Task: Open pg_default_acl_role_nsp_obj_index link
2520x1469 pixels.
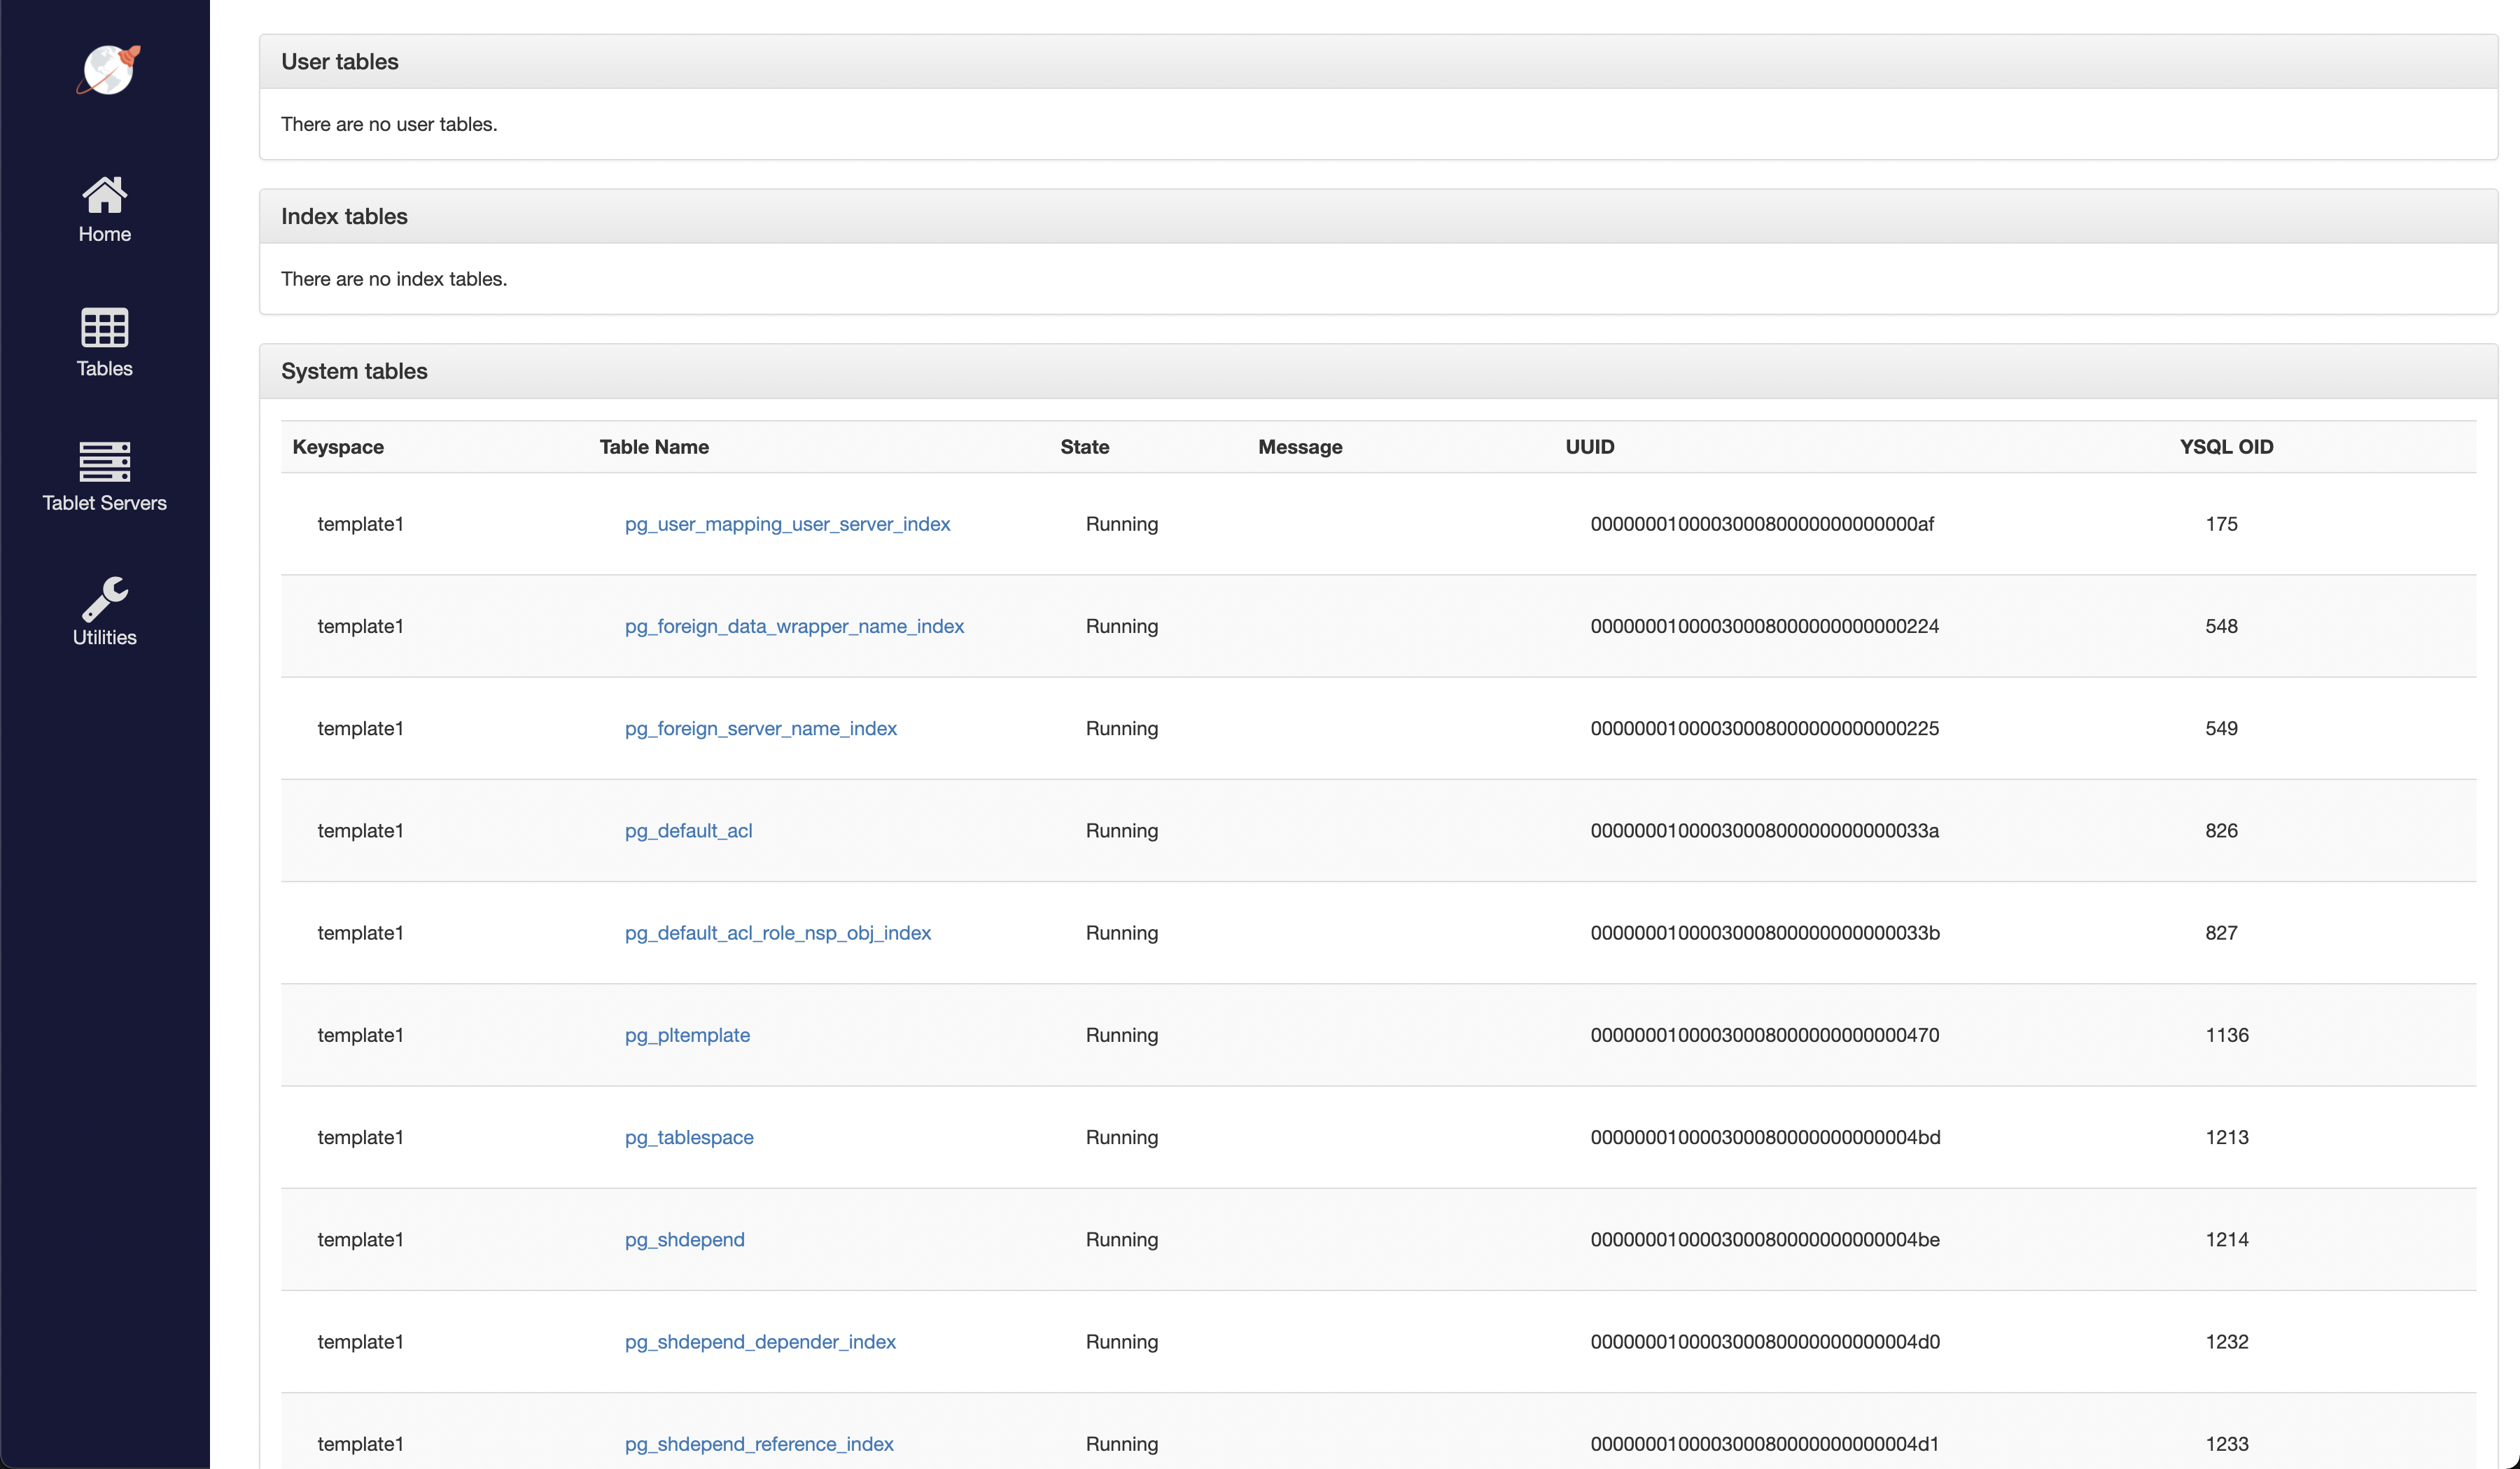Action: [x=777, y=933]
